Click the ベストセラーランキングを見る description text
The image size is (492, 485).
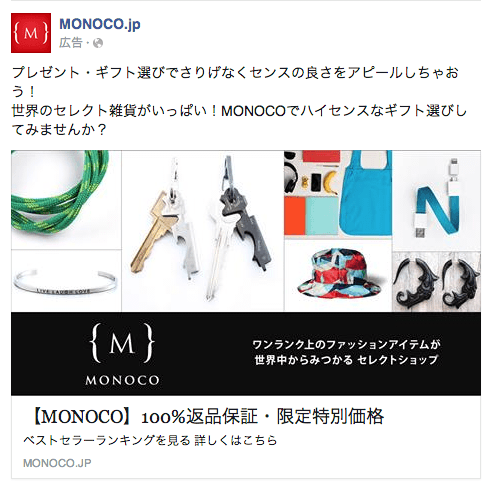pyautogui.click(x=107, y=441)
